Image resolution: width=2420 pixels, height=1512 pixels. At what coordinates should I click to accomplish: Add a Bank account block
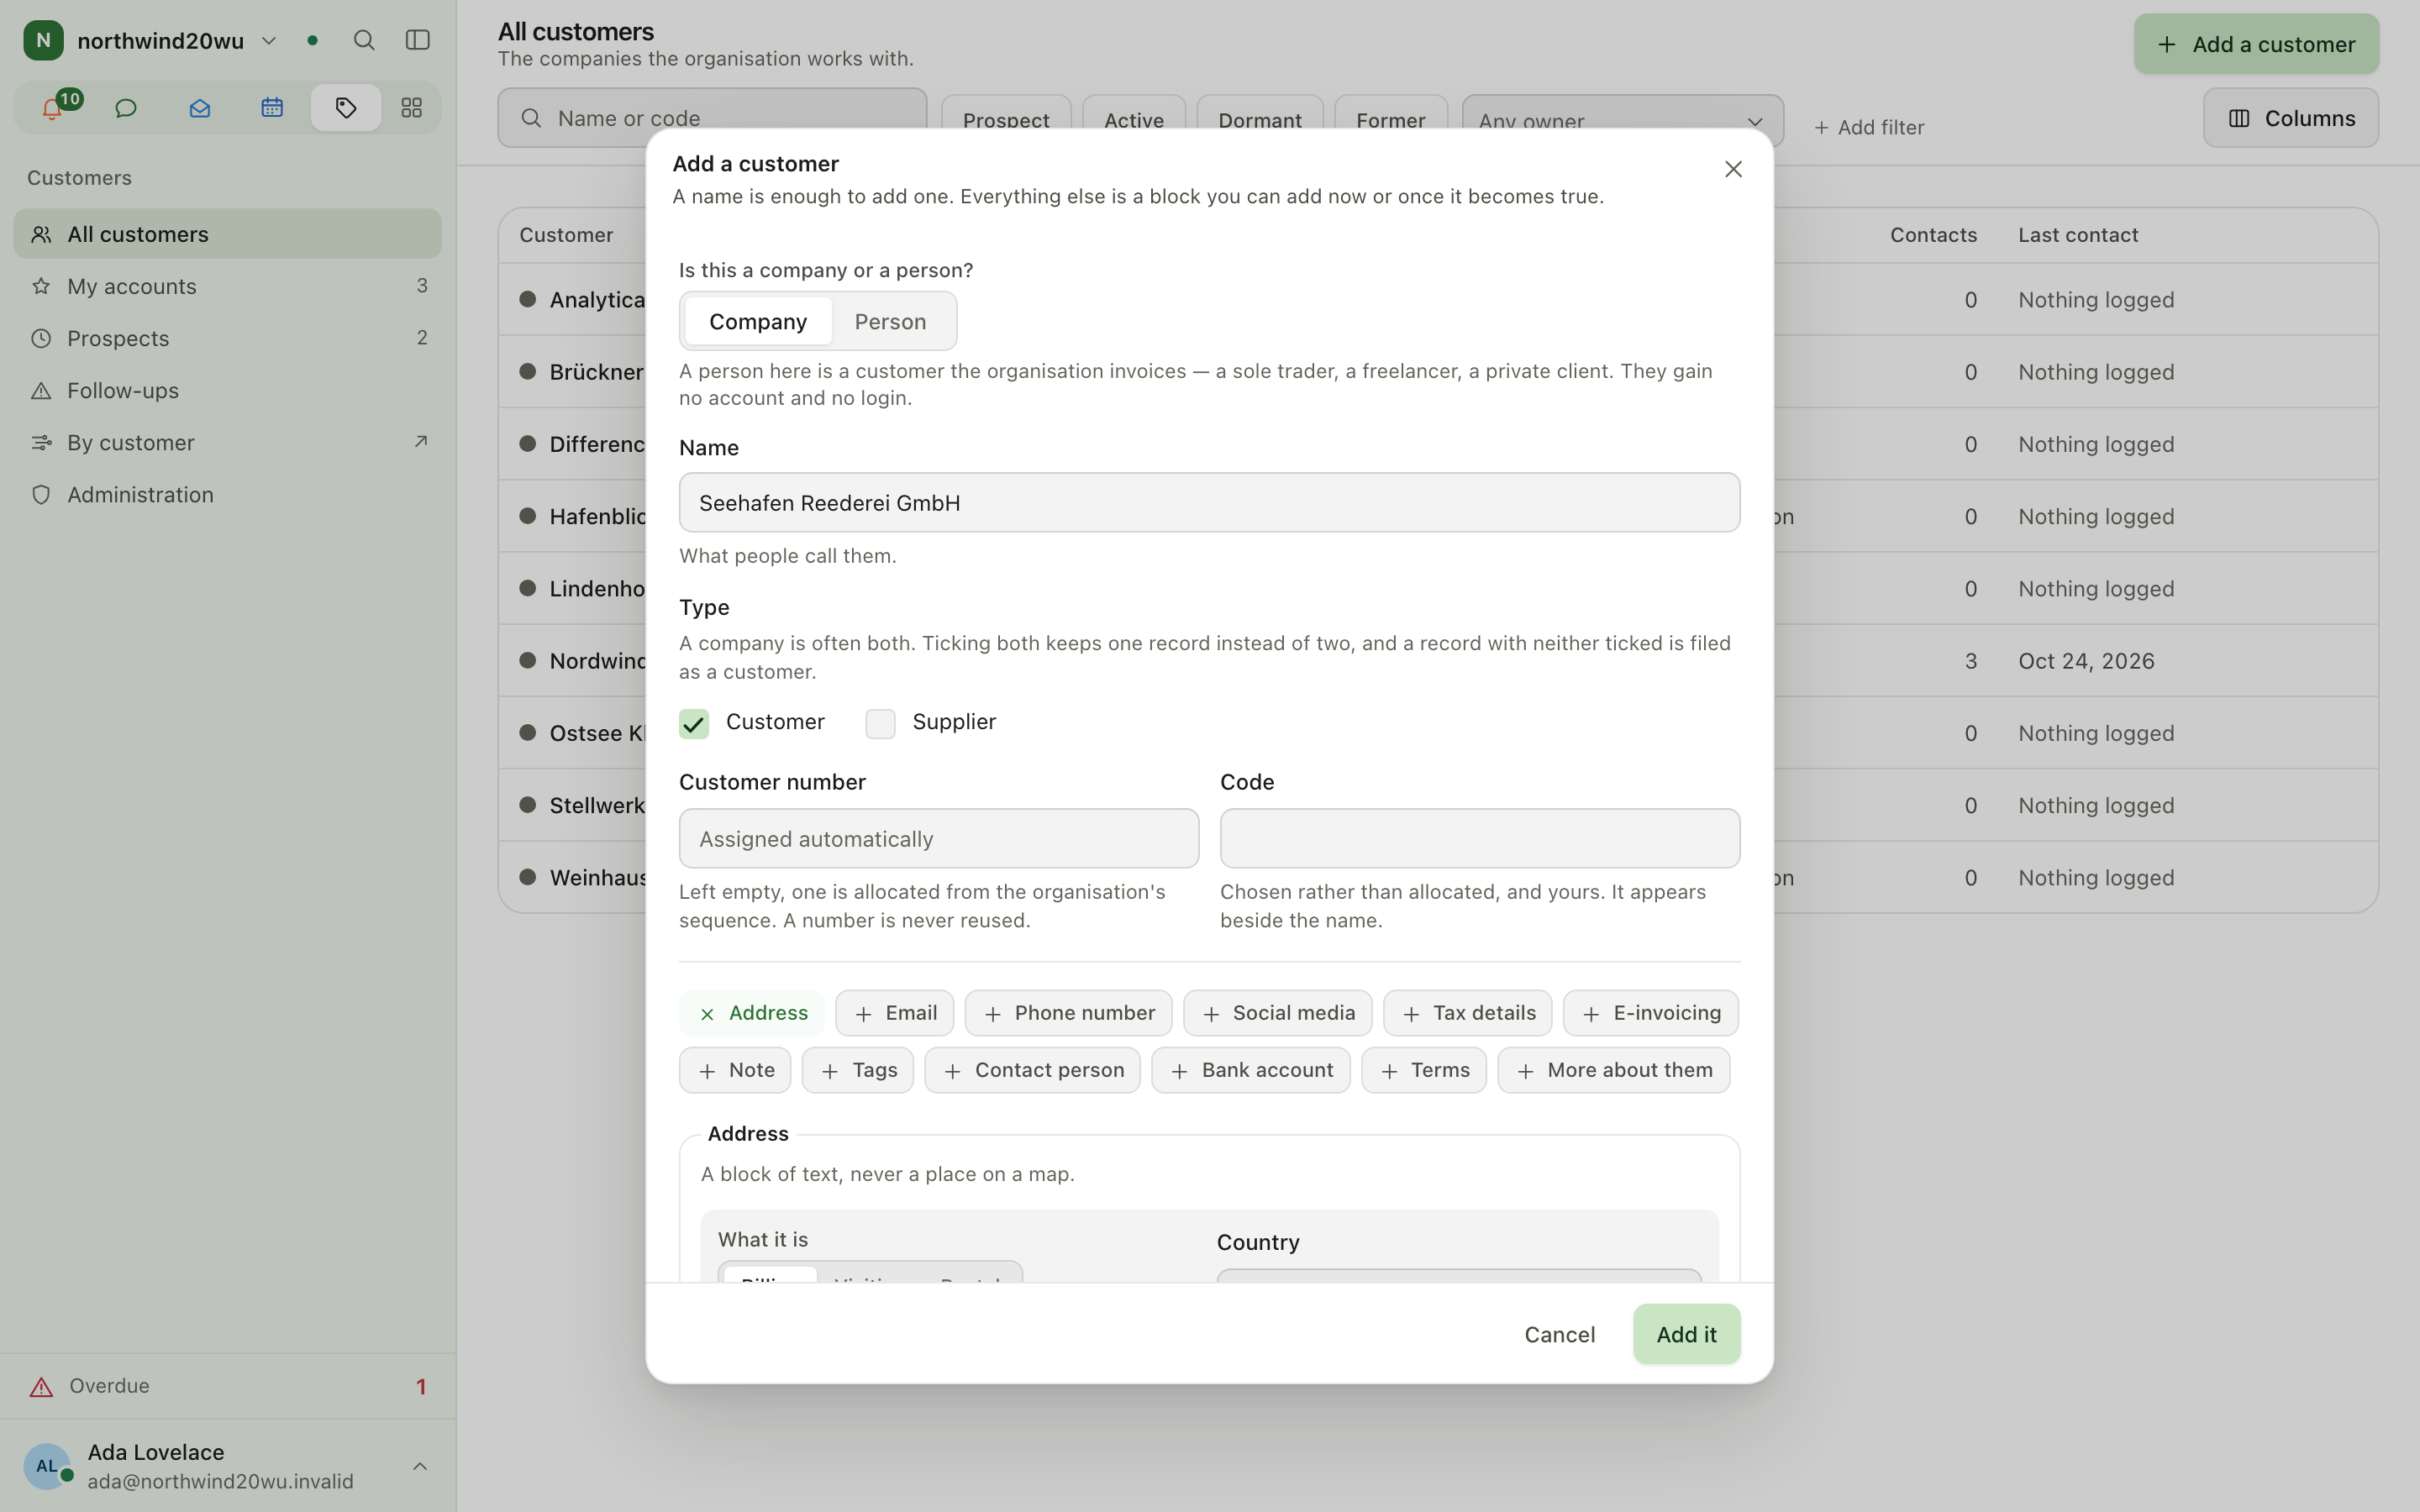(1250, 1071)
